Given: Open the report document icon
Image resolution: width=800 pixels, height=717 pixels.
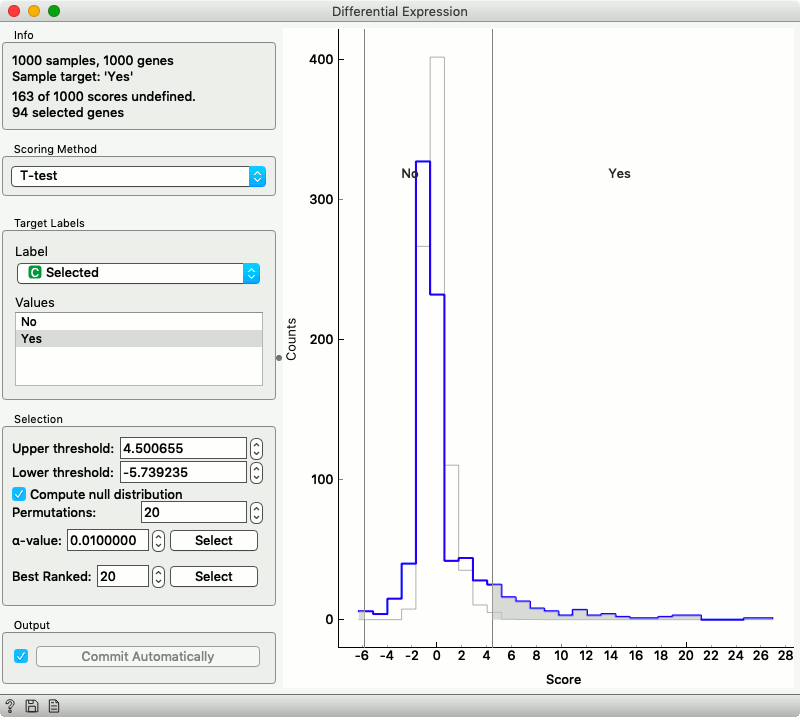Looking at the screenshot, I should click(x=54, y=706).
